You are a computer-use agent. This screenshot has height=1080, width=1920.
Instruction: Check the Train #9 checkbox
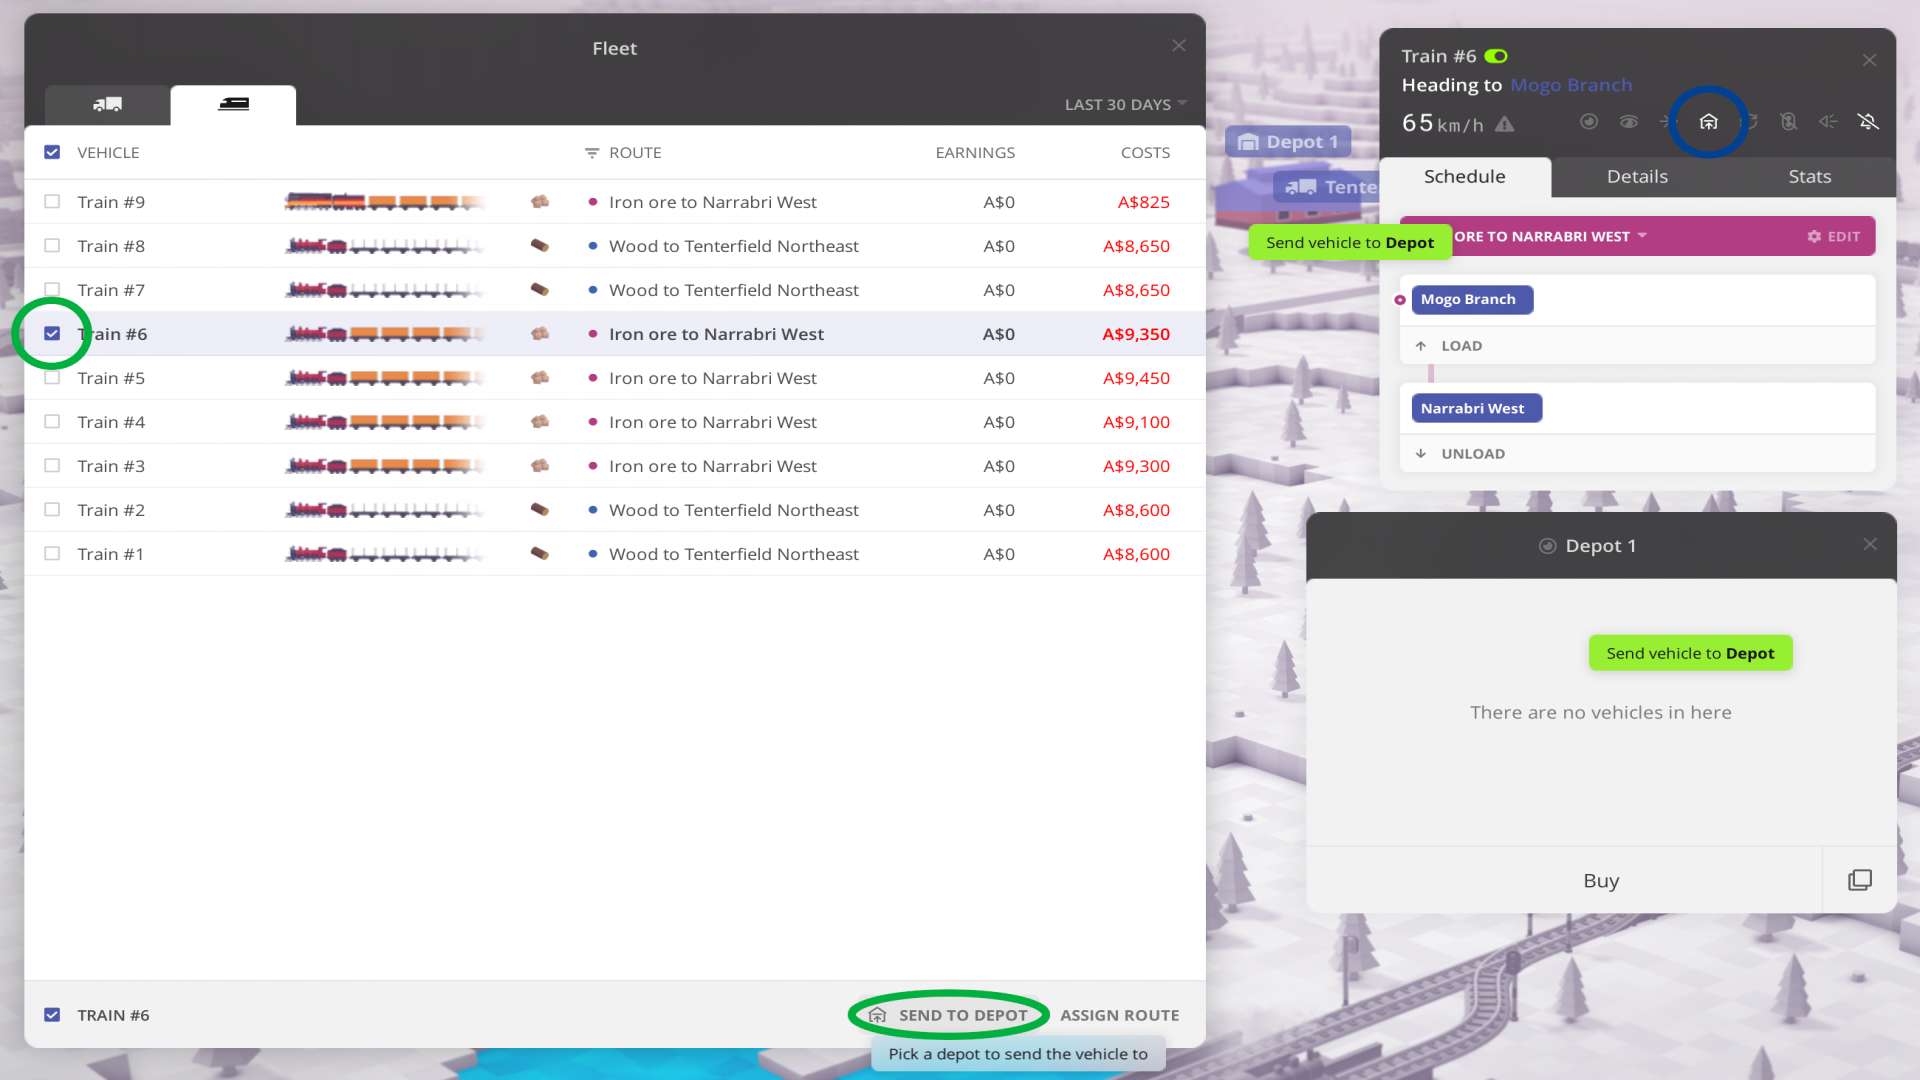[52, 202]
